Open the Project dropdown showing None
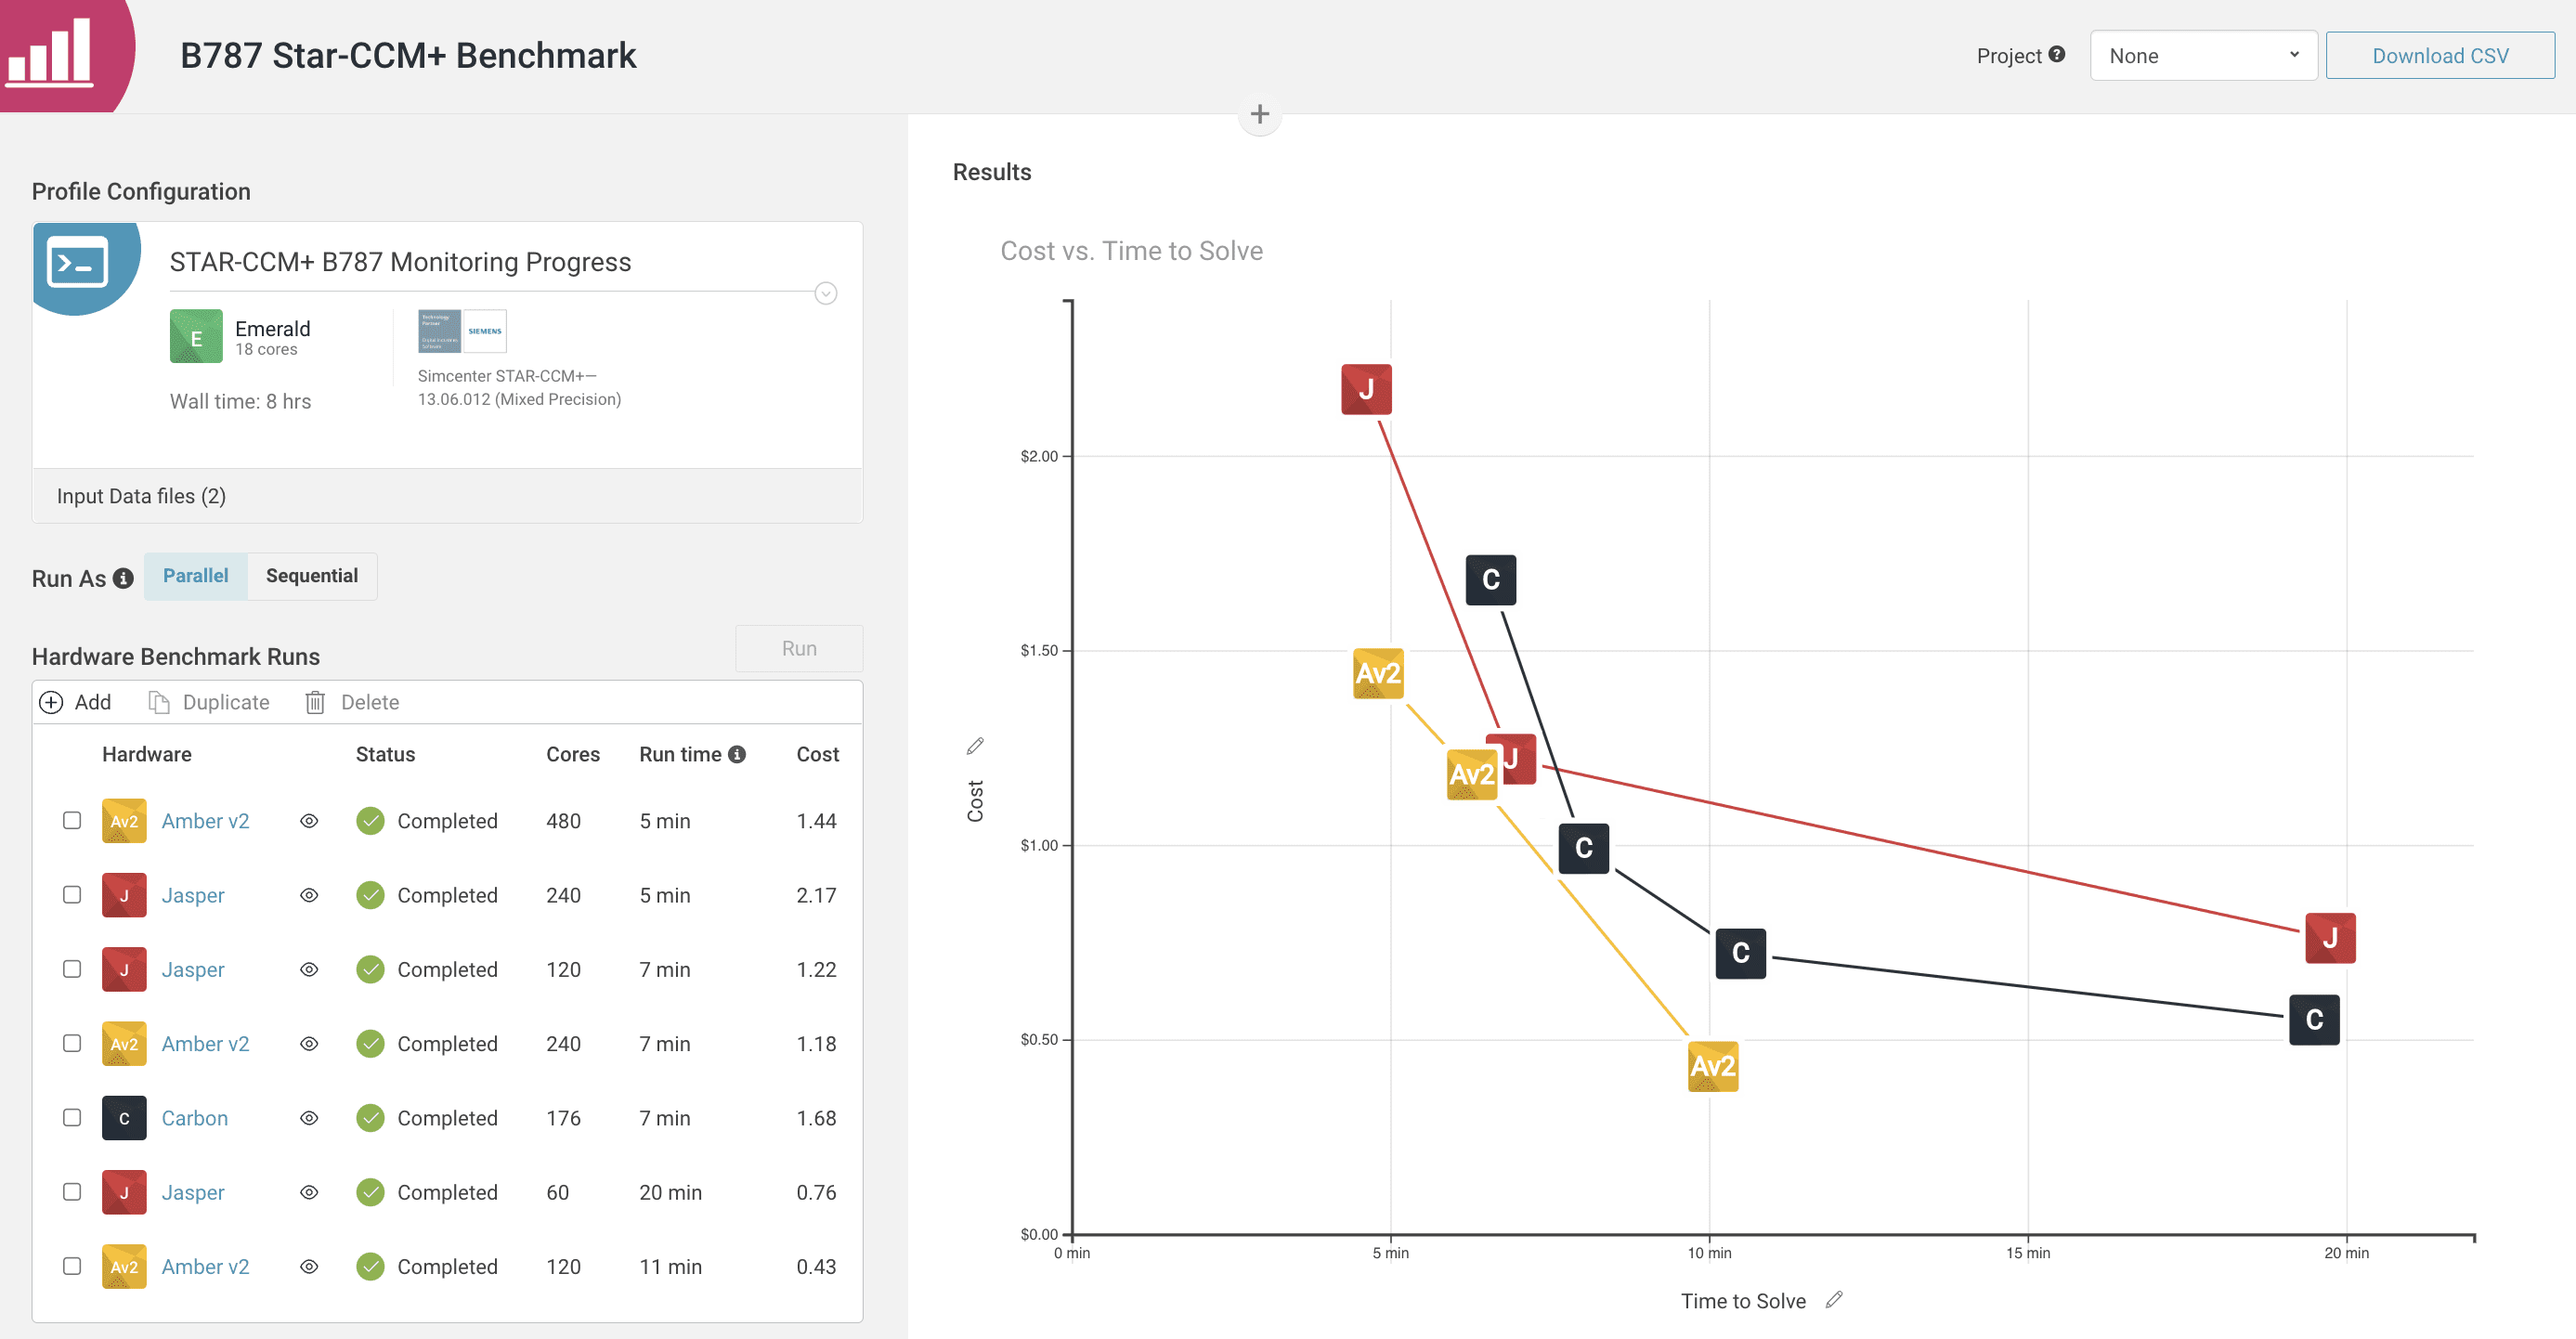 pyautogui.click(x=2203, y=56)
